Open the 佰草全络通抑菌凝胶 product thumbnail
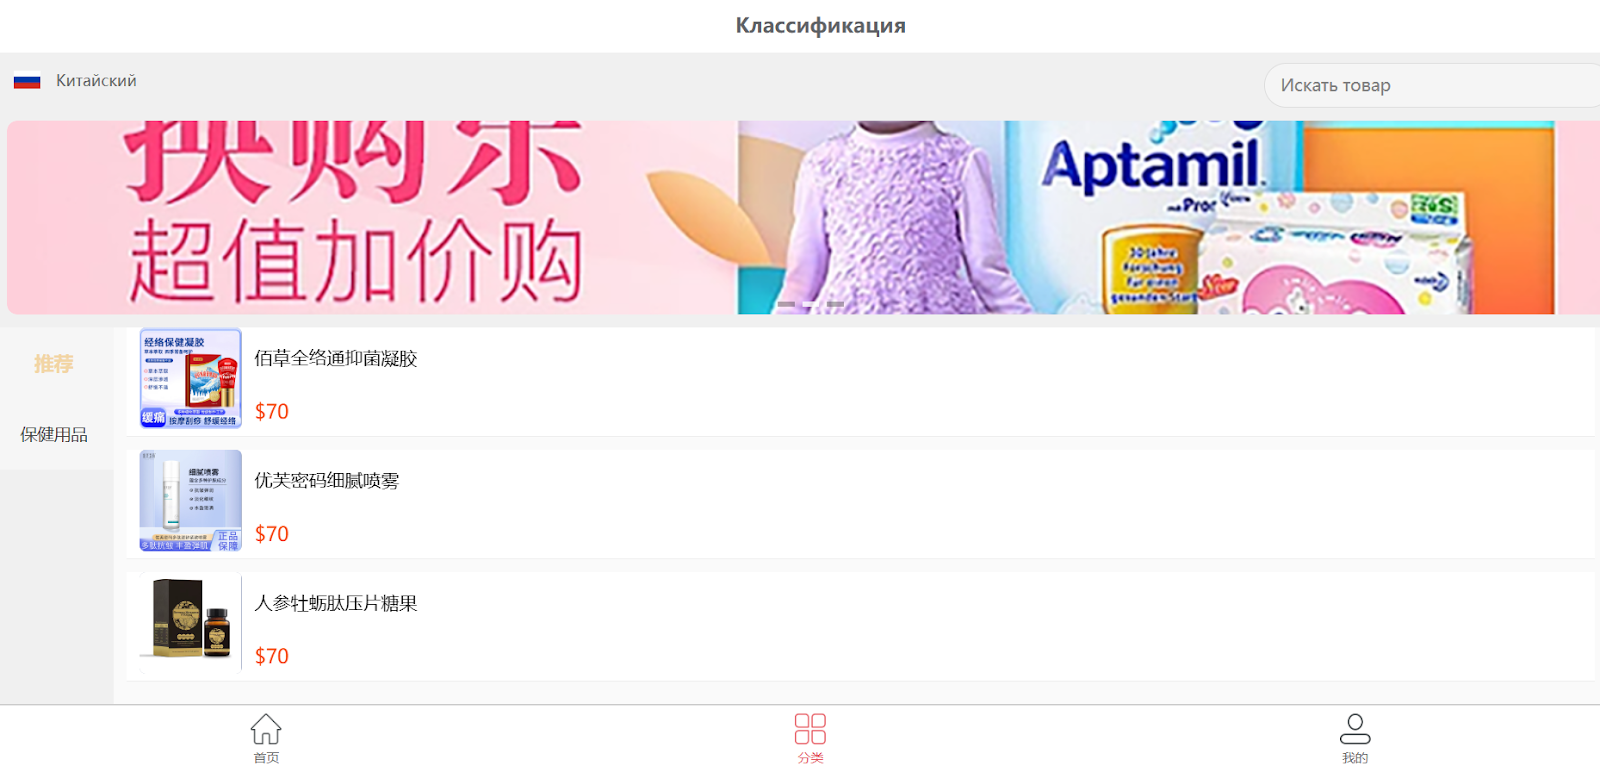 pyautogui.click(x=191, y=379)
